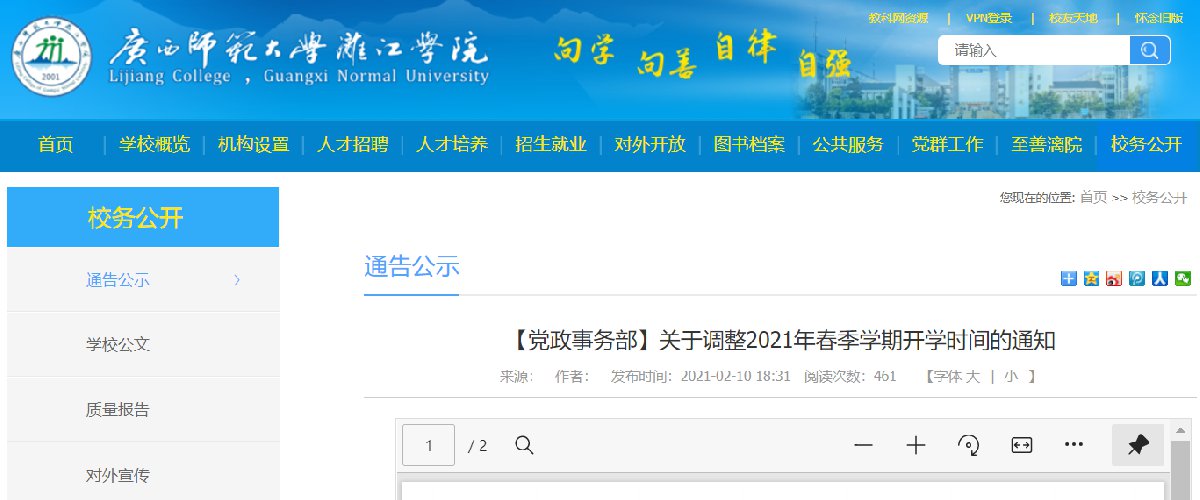Add the article to QQ Zone
Screen dimensions: 1200x500
(x=1091, y=279)
